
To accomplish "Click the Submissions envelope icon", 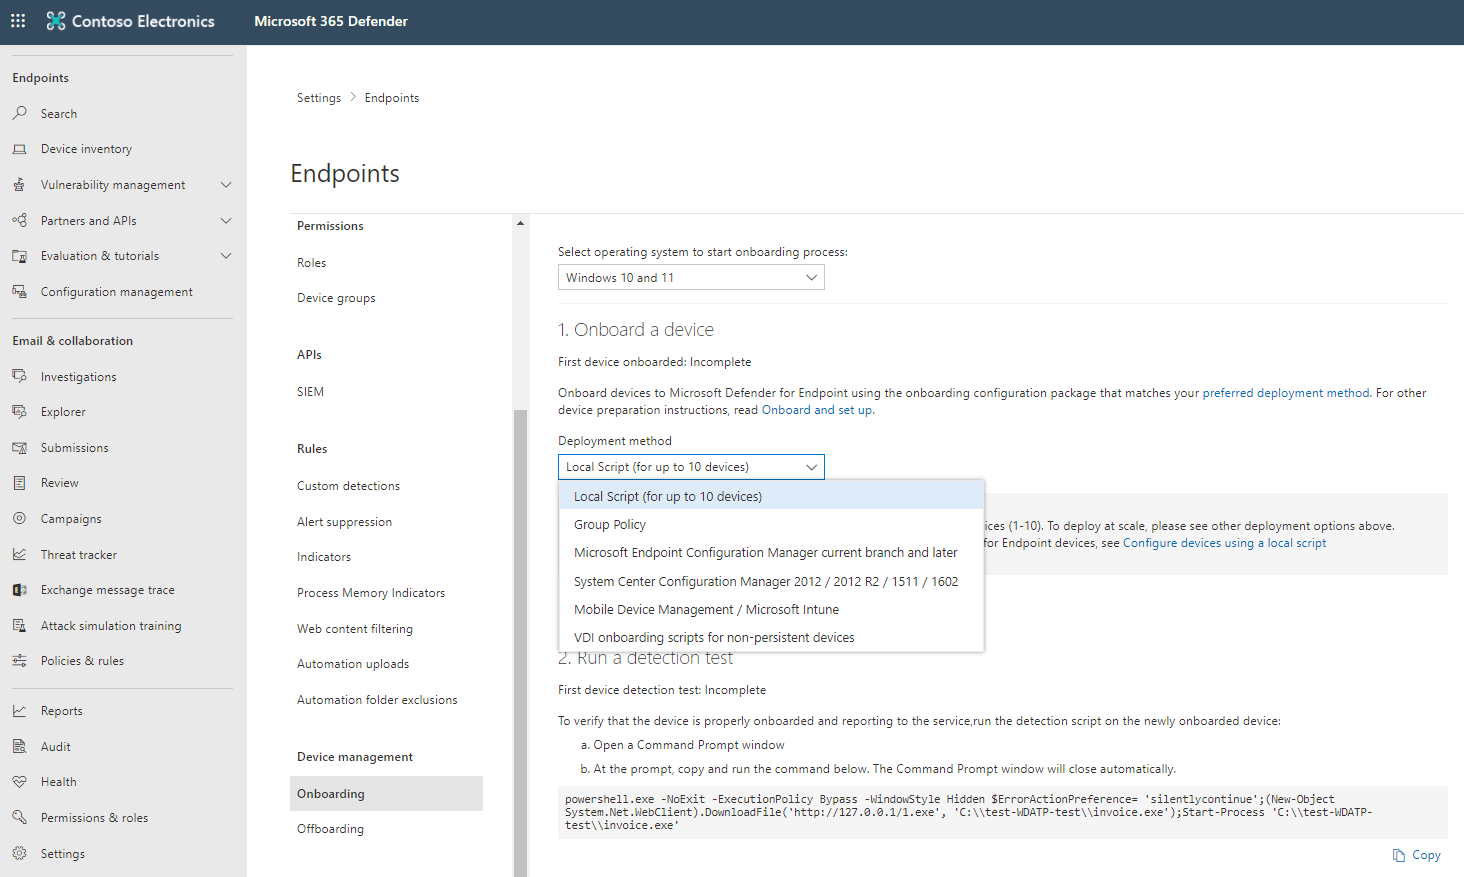I will point(19,447).
